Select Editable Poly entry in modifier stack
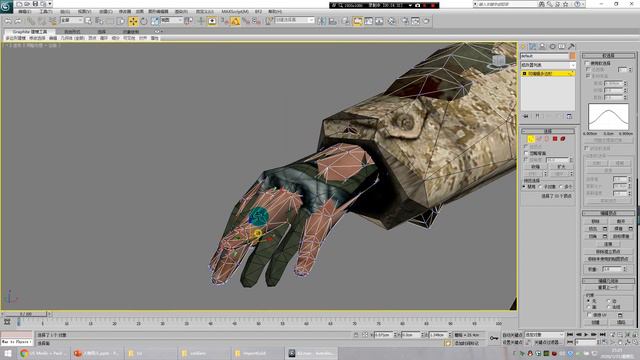The height and width of the screenshot is (360, 640). tap(548, 73)
